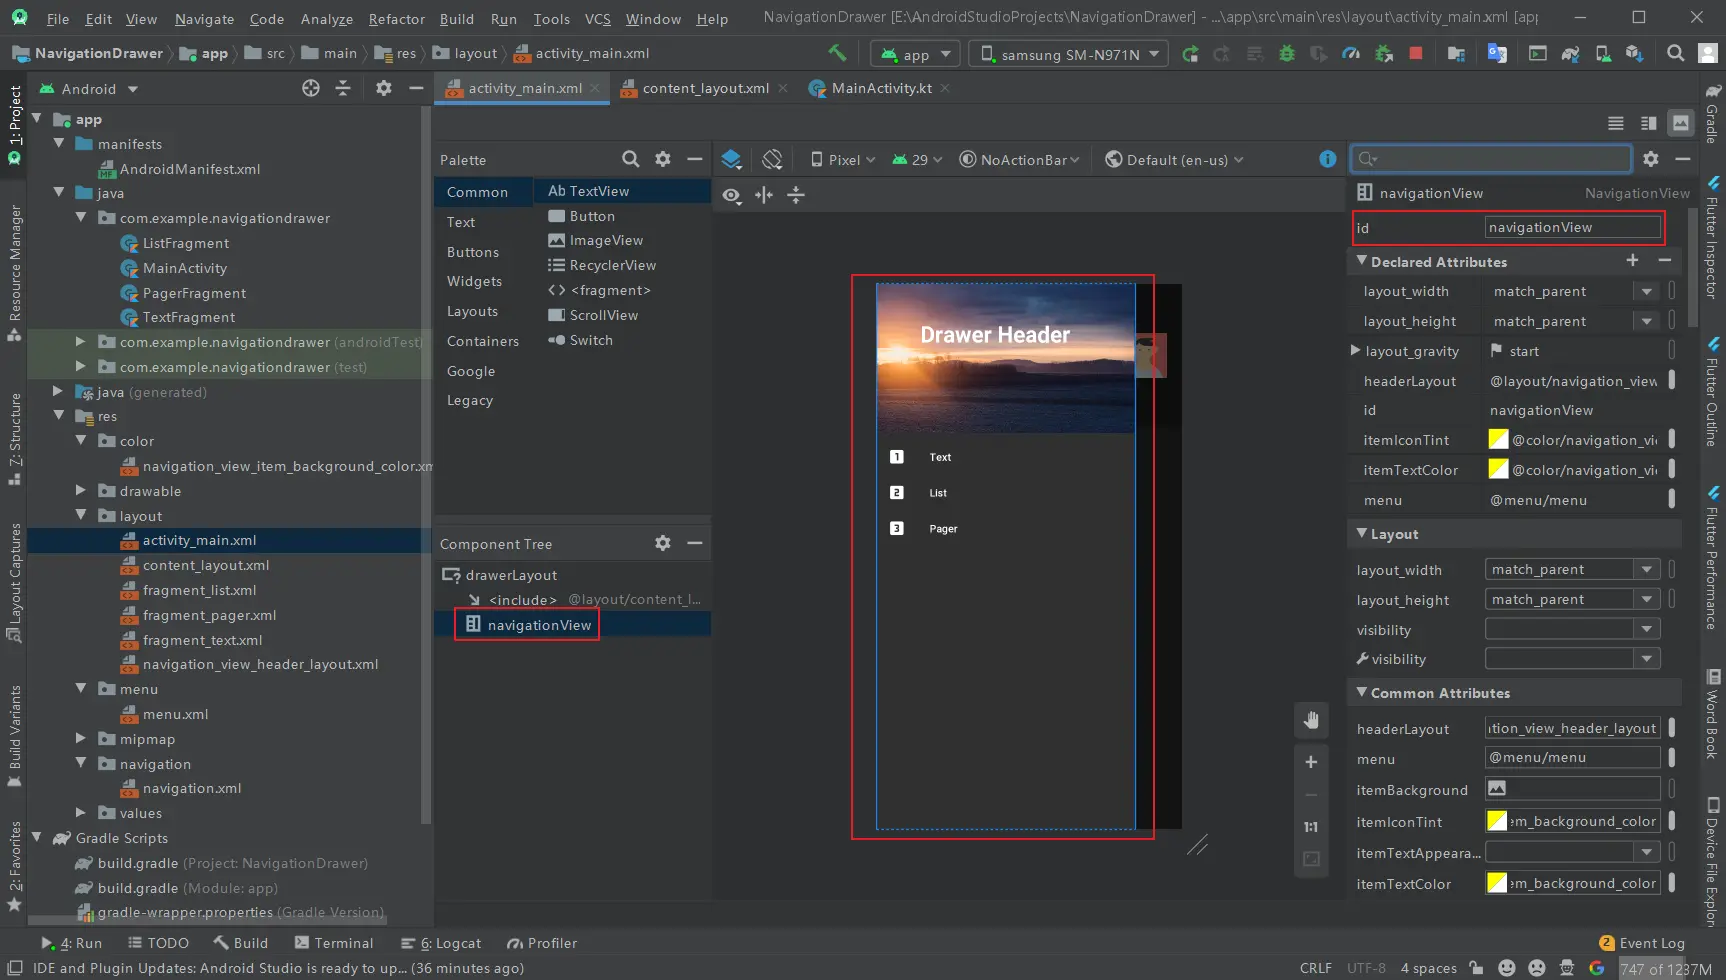
Task: Click the zoom in plus button on canvas
Action: (1311, 762)
